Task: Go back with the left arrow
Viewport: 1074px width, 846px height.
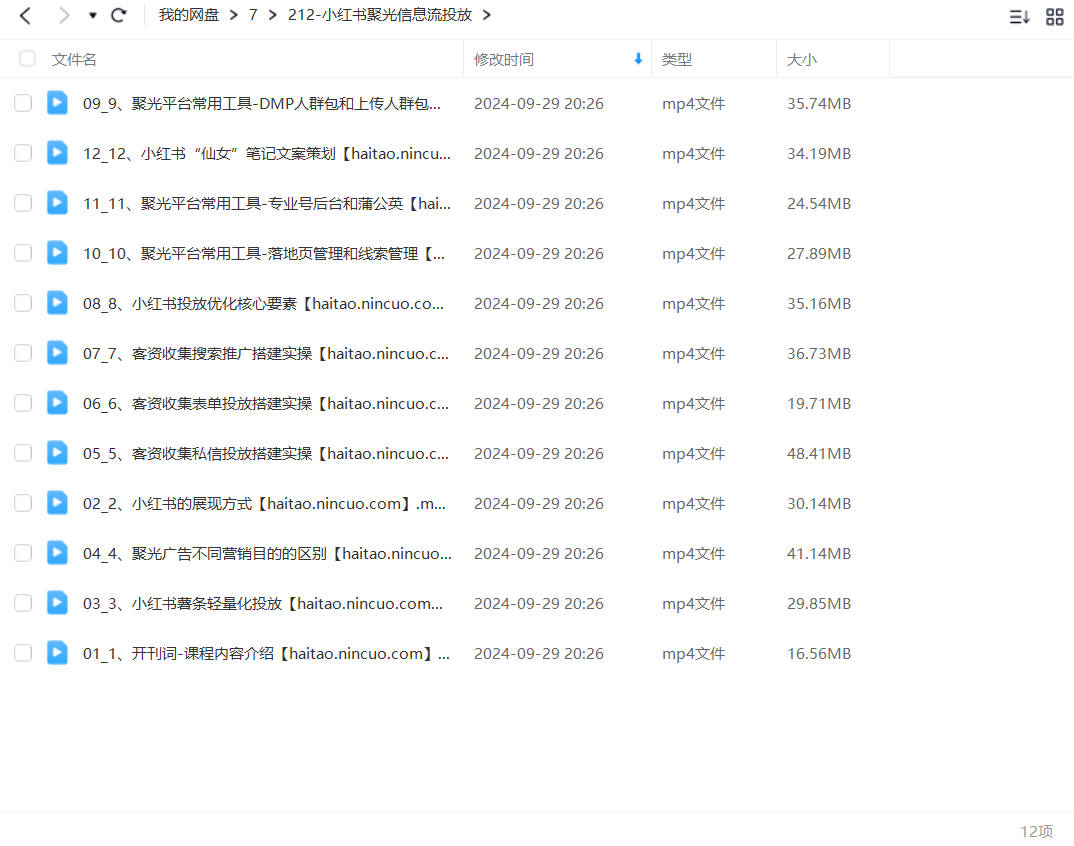Action: pos(25,15)
